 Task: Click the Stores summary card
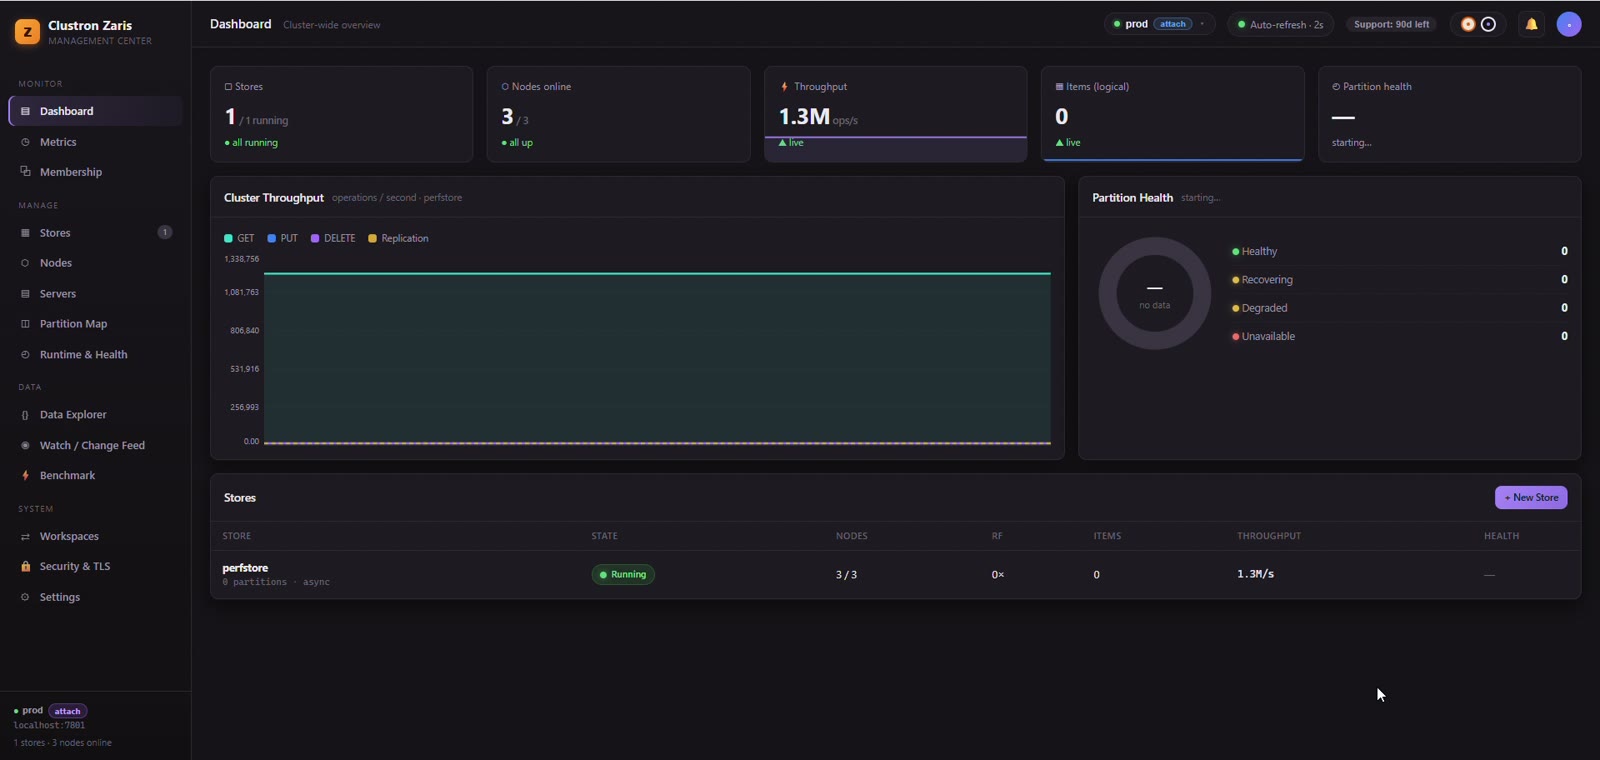coord(342,114)
